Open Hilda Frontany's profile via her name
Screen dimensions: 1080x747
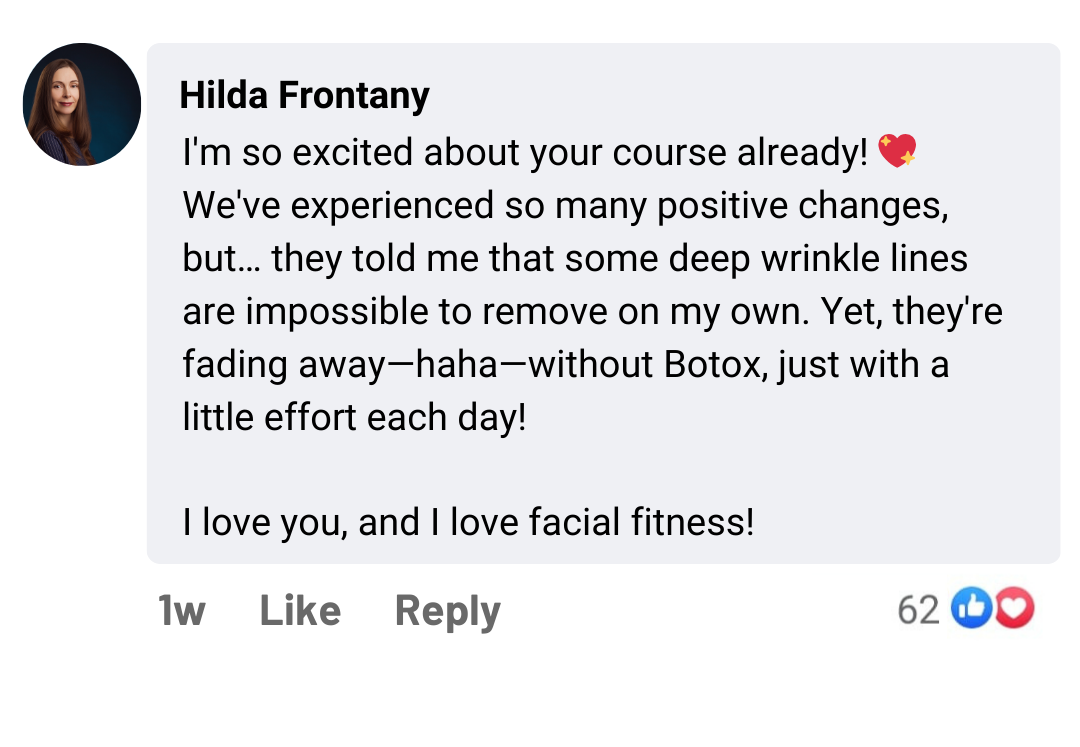pyautogui.click(x=304, y=95)
